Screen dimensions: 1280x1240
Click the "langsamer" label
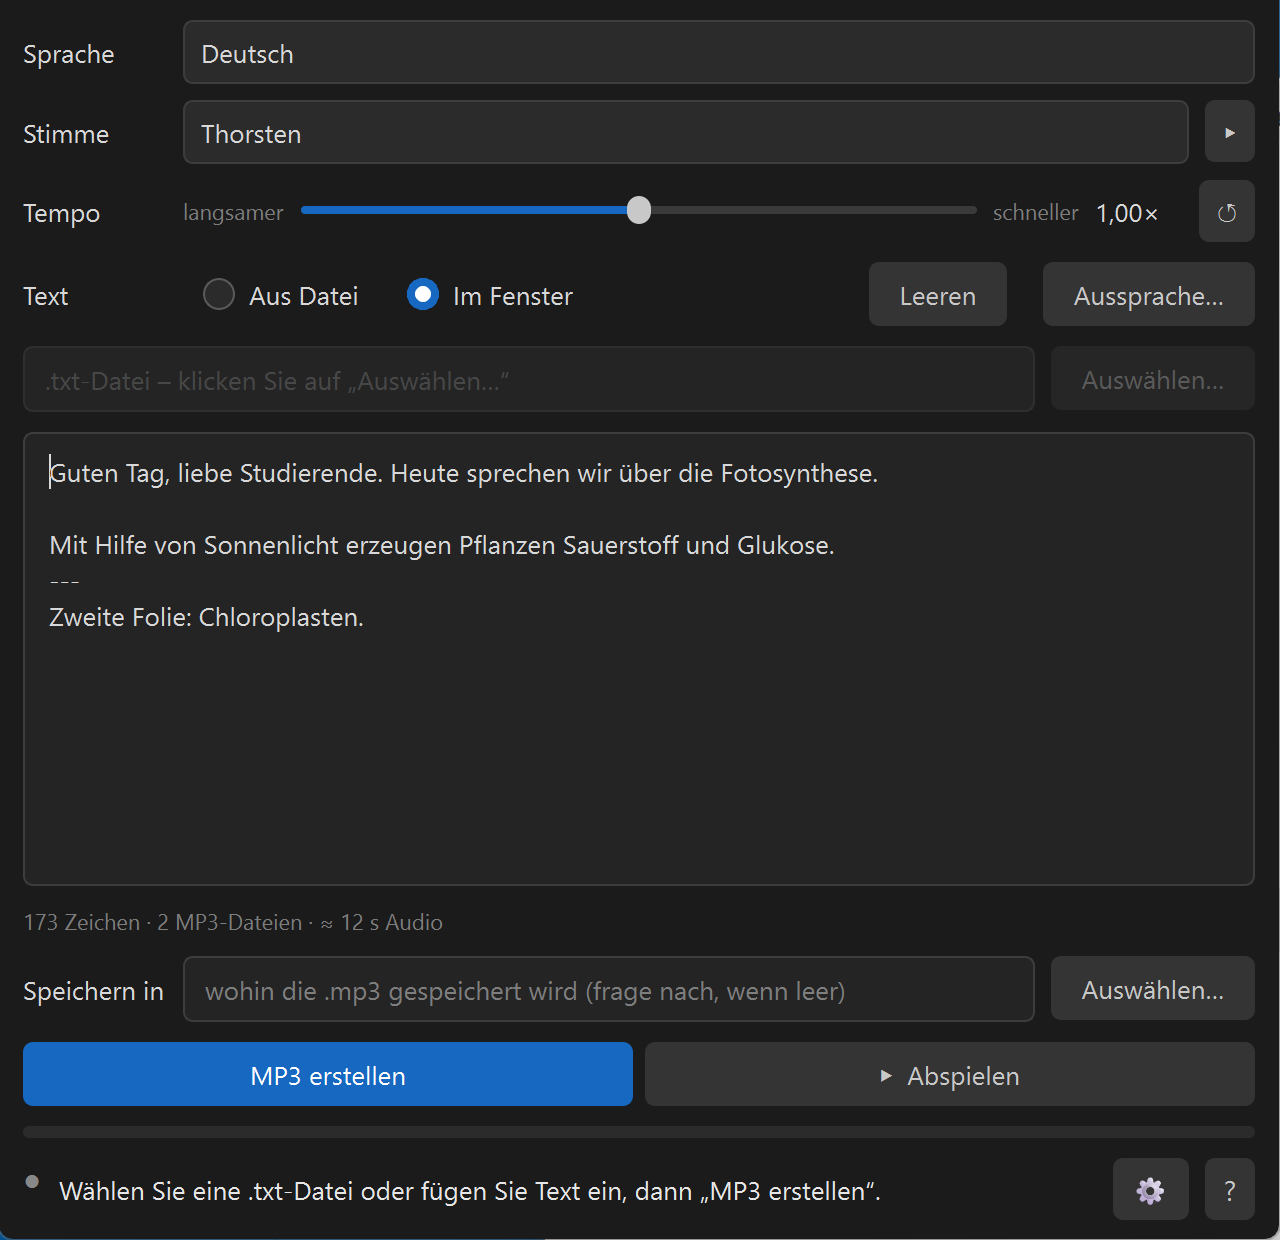(x=233, y=212)
